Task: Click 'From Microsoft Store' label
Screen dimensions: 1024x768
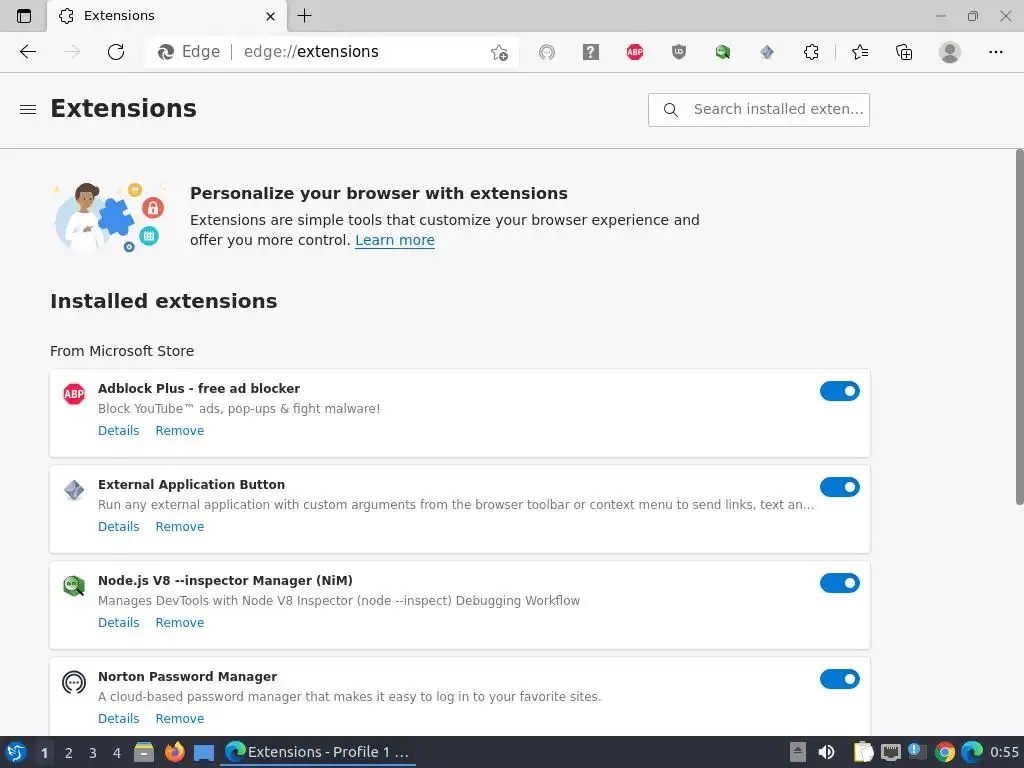Action: tap(122, 351)
